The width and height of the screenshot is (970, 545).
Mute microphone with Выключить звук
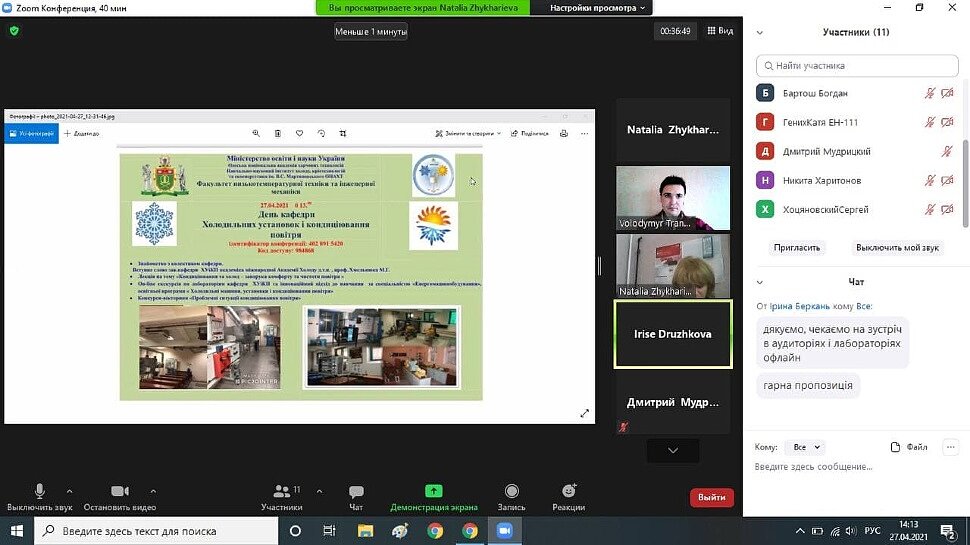(40, 492)
